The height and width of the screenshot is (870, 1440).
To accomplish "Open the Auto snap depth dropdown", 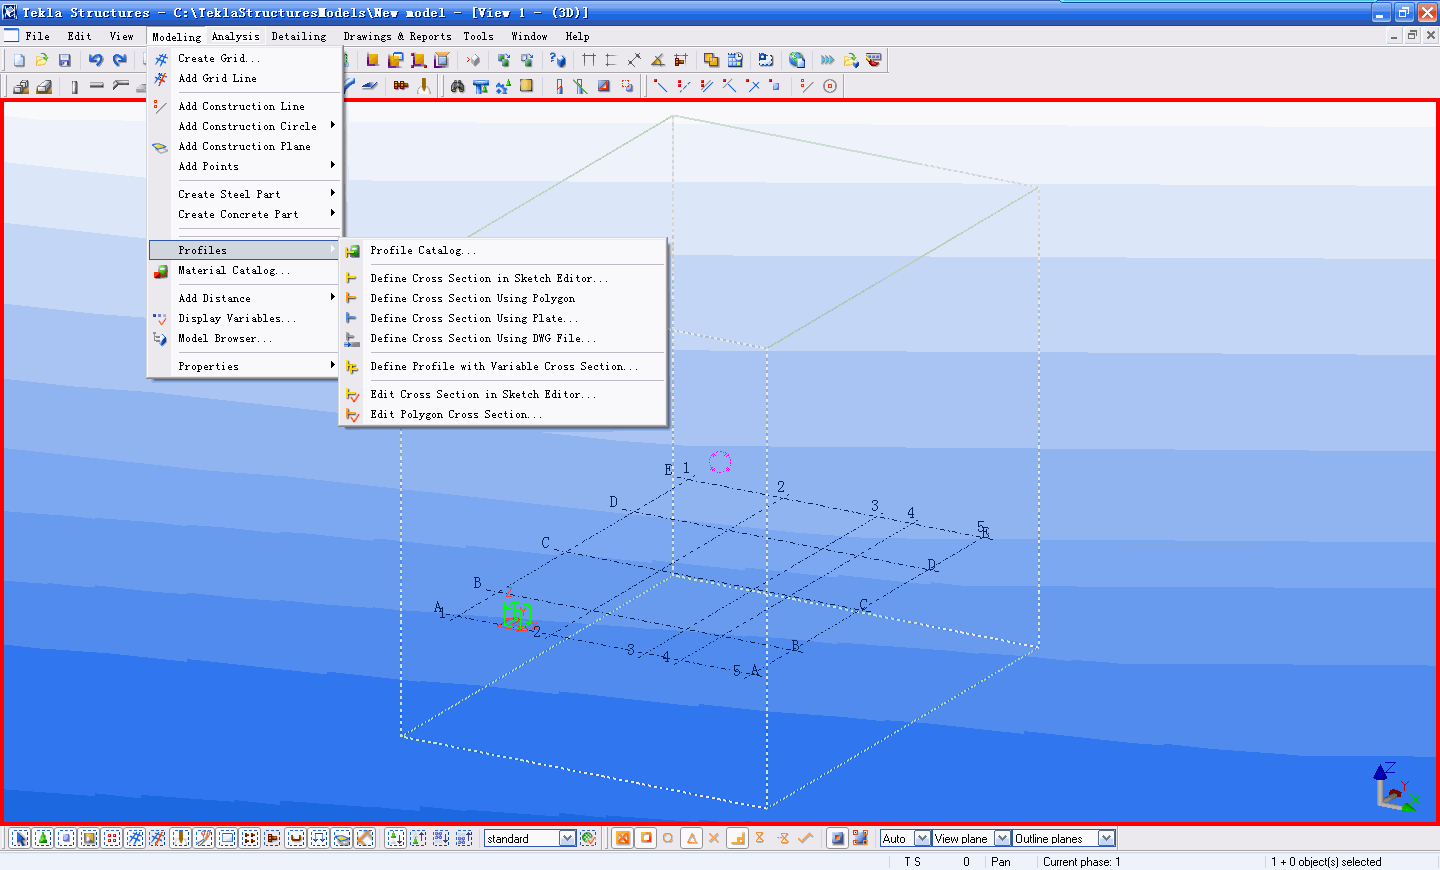I will point(922,838).
